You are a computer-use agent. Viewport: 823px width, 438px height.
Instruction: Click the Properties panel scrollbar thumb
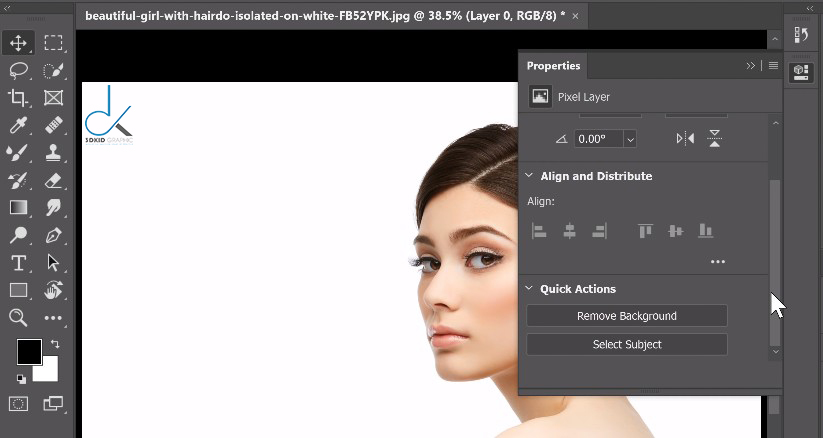click(775, 263)
